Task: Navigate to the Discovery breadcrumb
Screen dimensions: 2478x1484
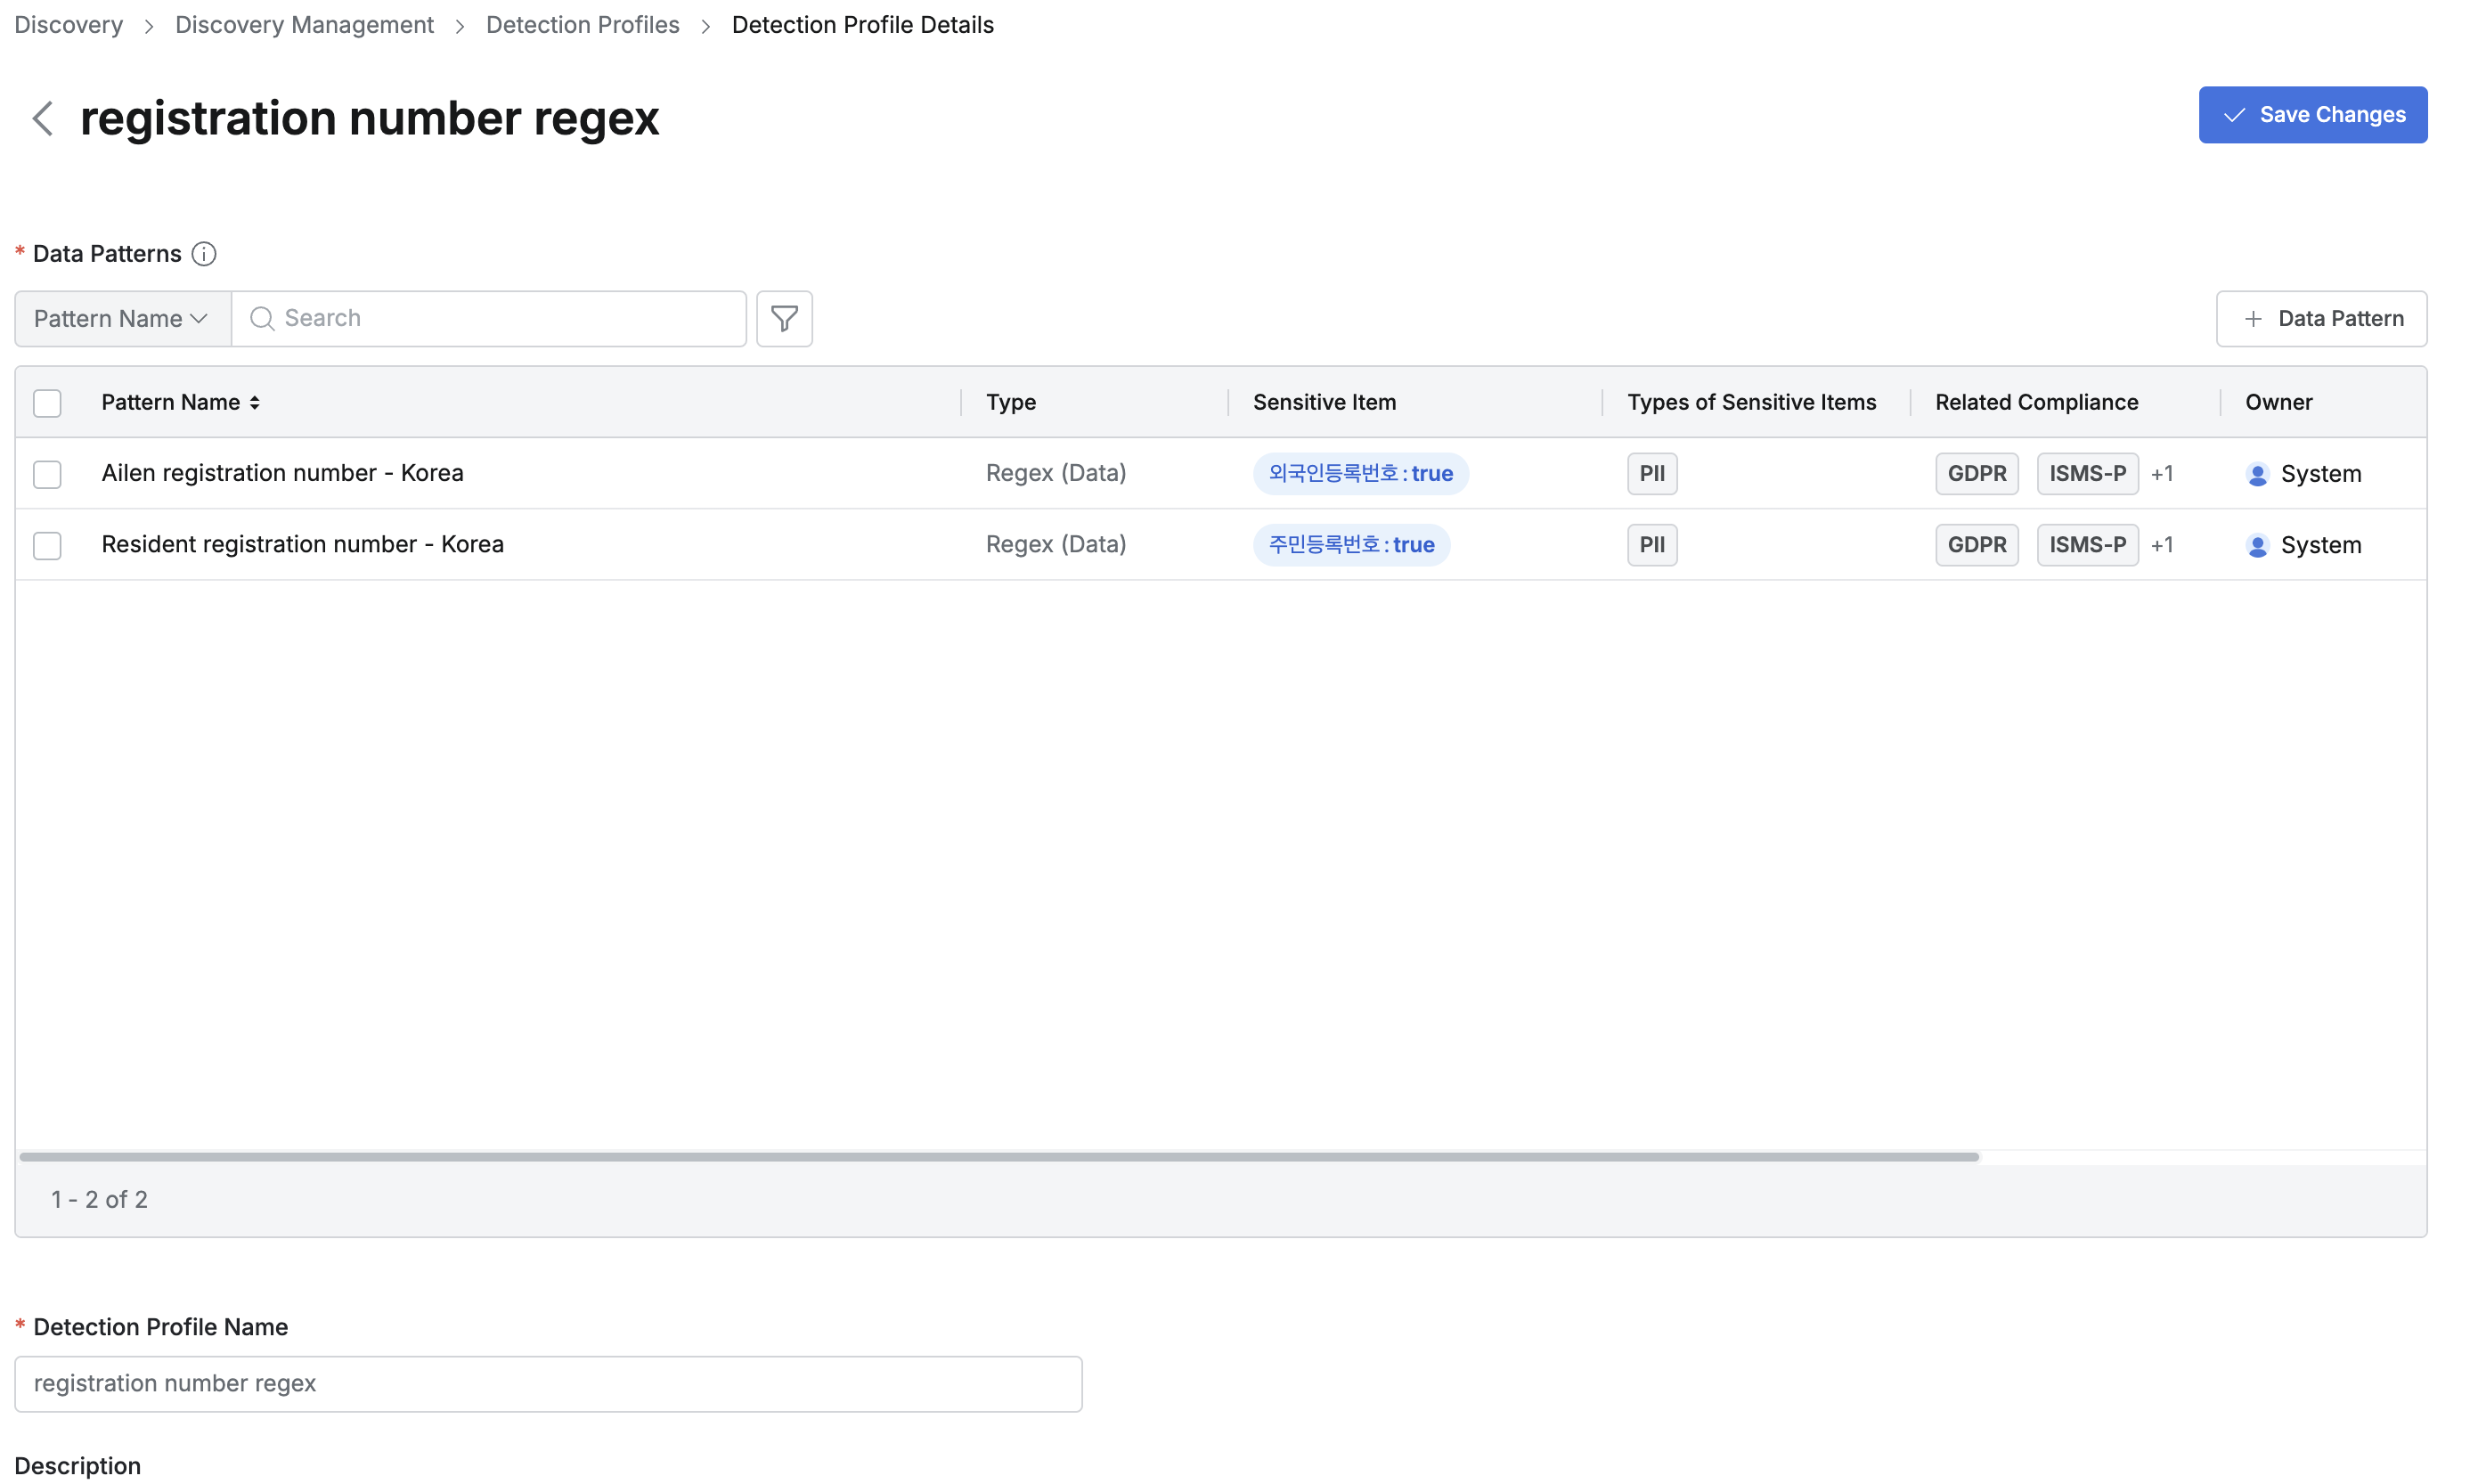Action: pyautogui.click(x=68, y=25)
